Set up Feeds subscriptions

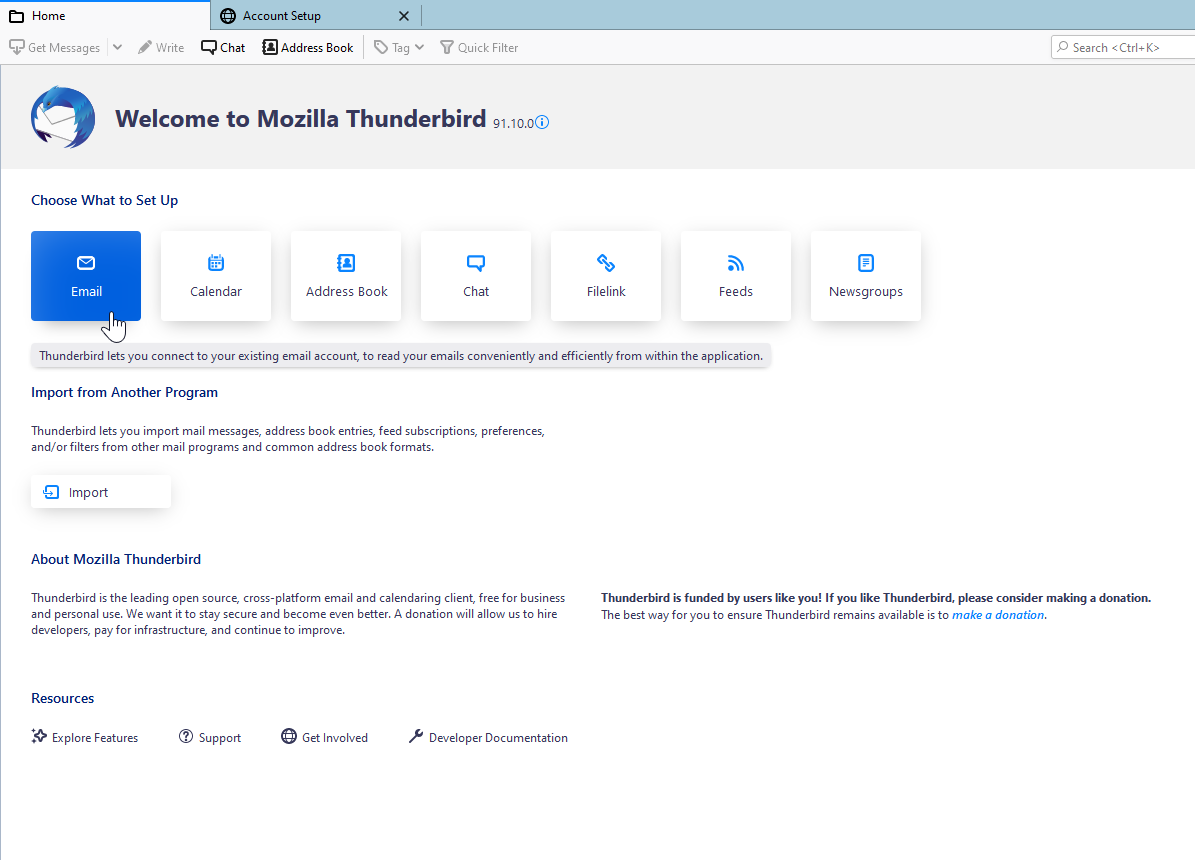(736, 276)
